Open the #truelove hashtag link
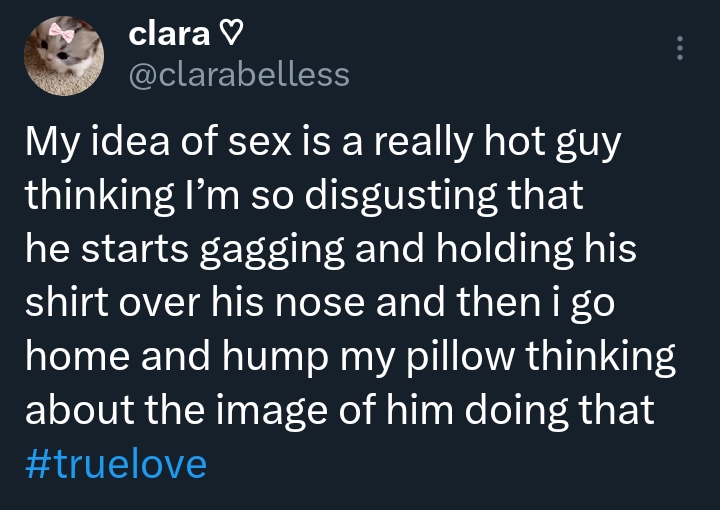Screen dimensions: 720x510 point(116,465)
